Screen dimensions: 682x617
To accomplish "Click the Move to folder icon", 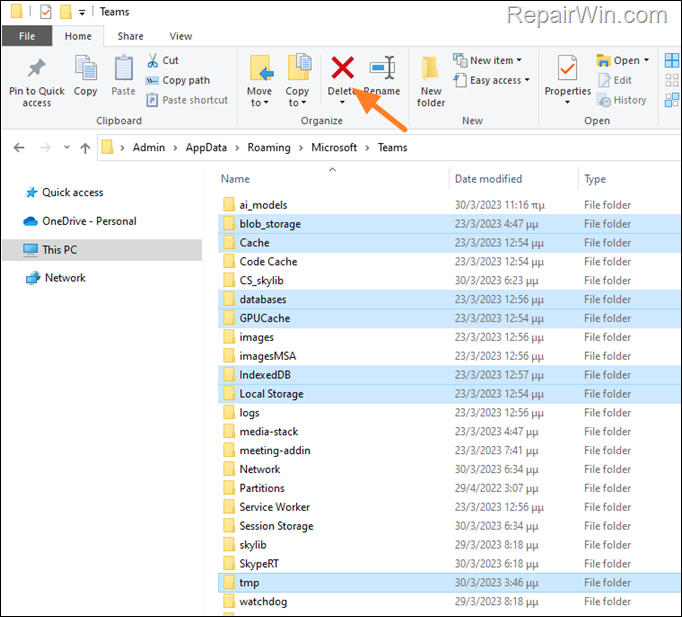I will tap(261, 68).
